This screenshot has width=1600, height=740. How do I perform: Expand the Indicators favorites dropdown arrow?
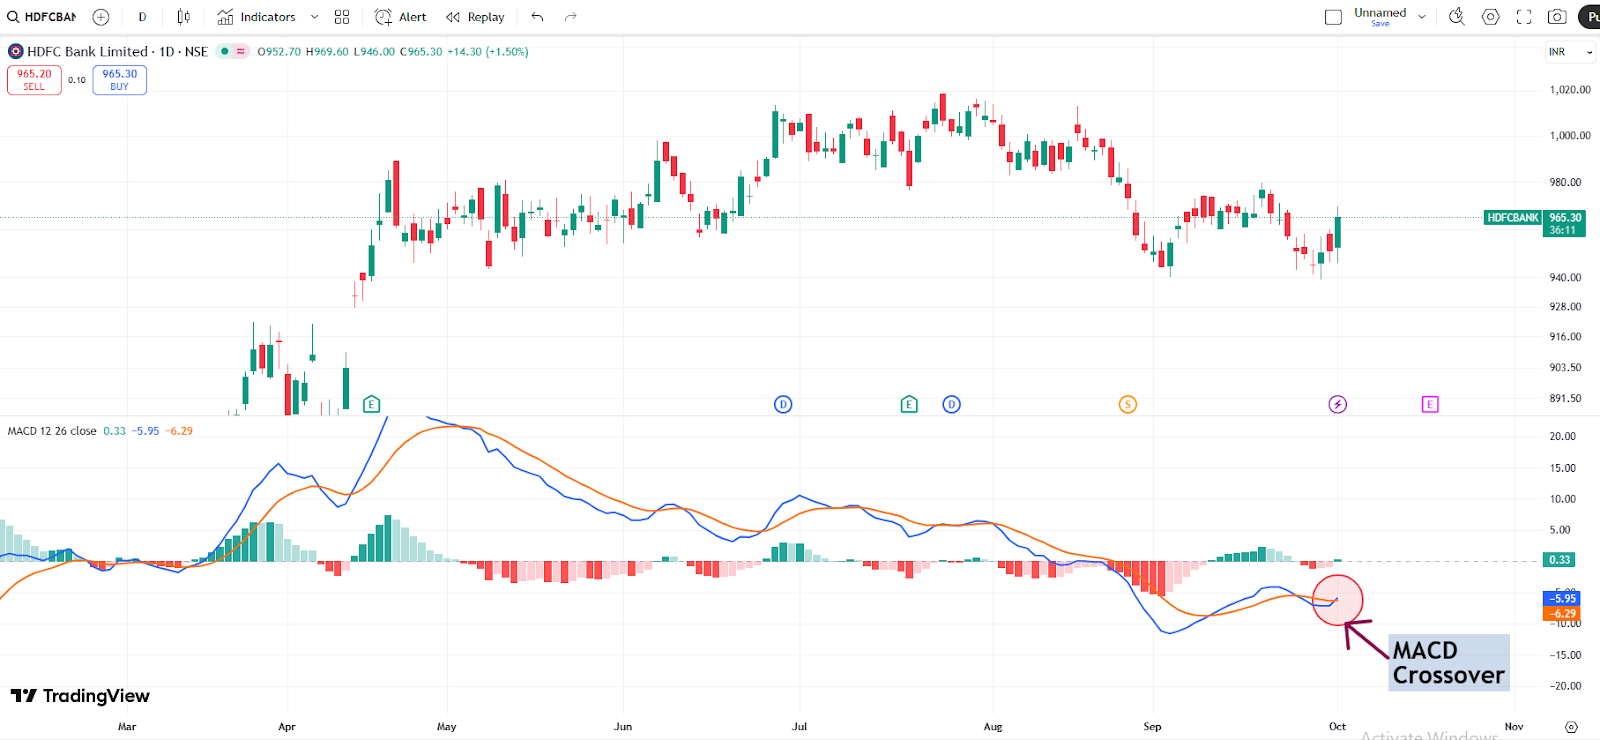(314, 17)
